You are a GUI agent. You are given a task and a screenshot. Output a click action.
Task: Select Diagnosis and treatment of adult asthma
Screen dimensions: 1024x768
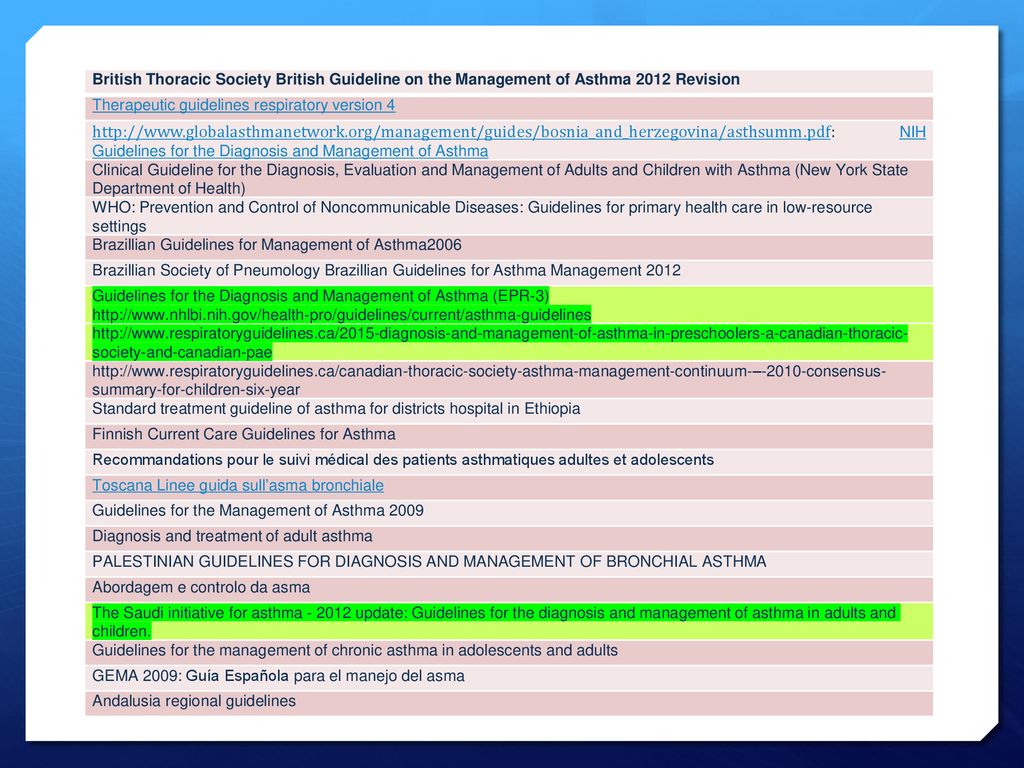pos(232,536)
